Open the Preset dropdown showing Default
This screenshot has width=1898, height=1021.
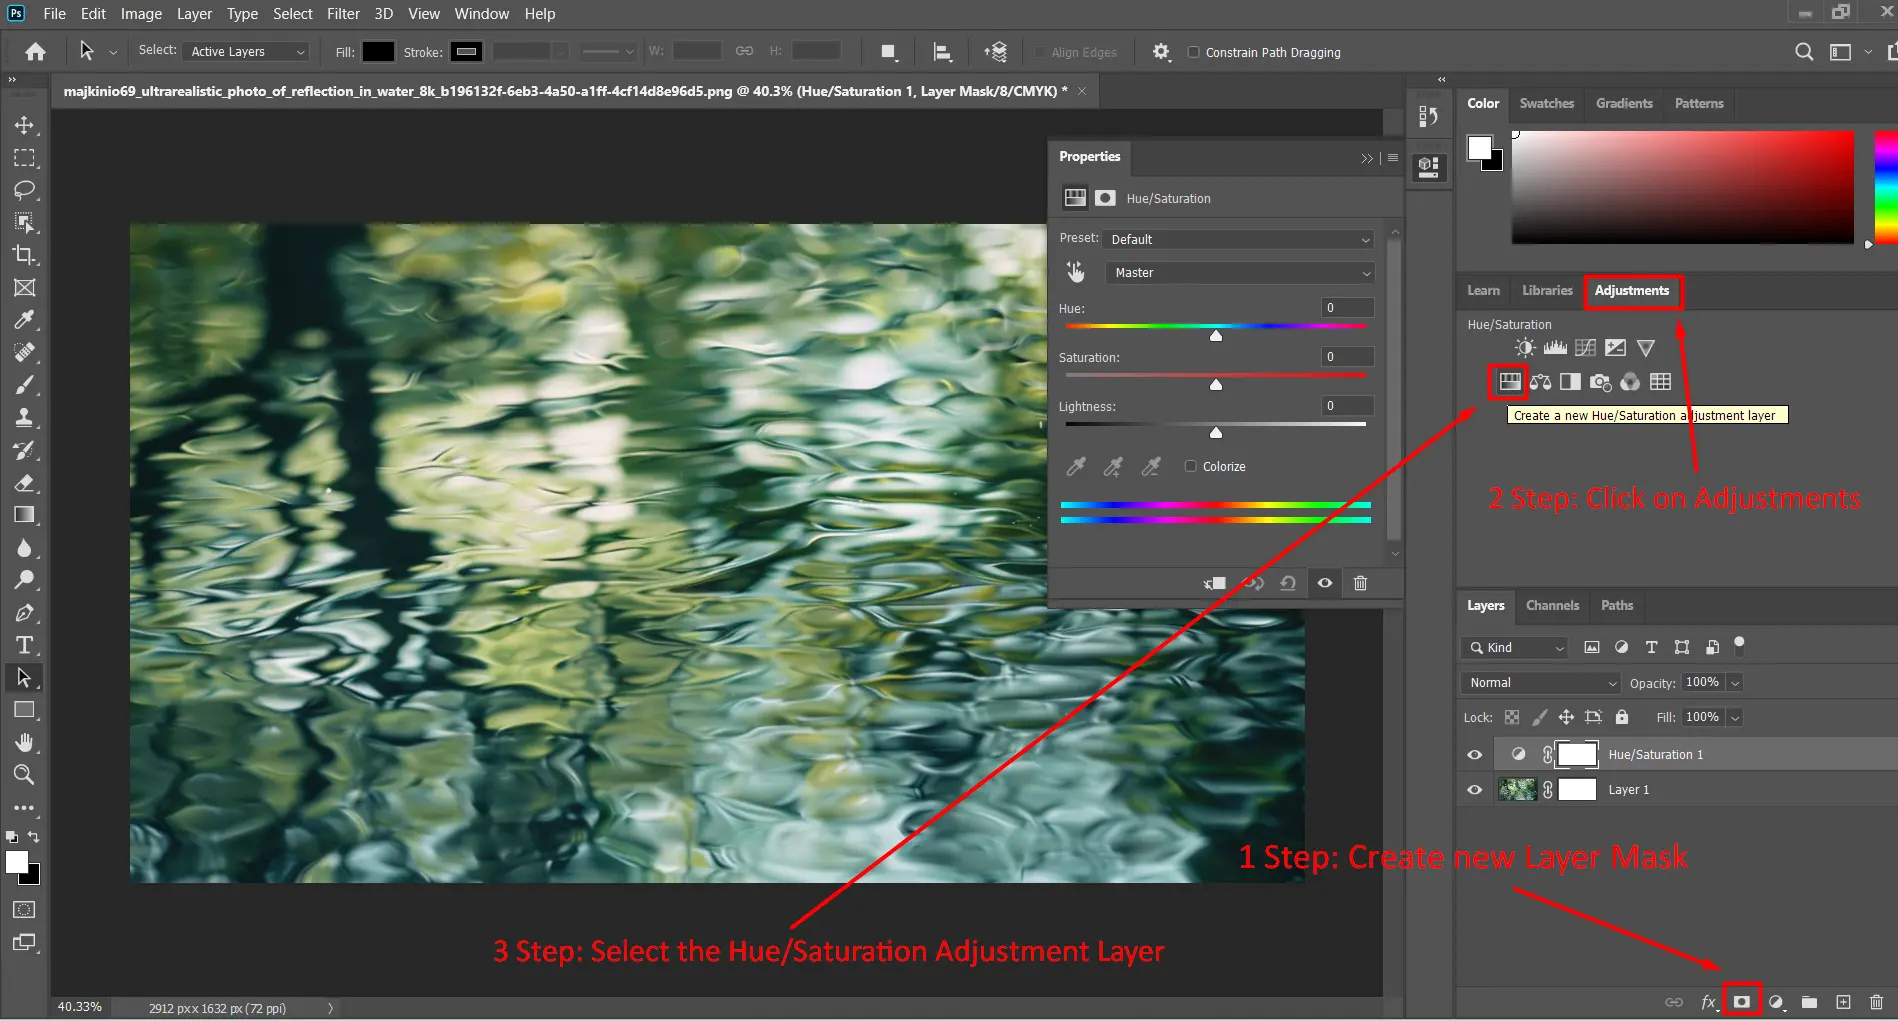tap(1238, 240)
